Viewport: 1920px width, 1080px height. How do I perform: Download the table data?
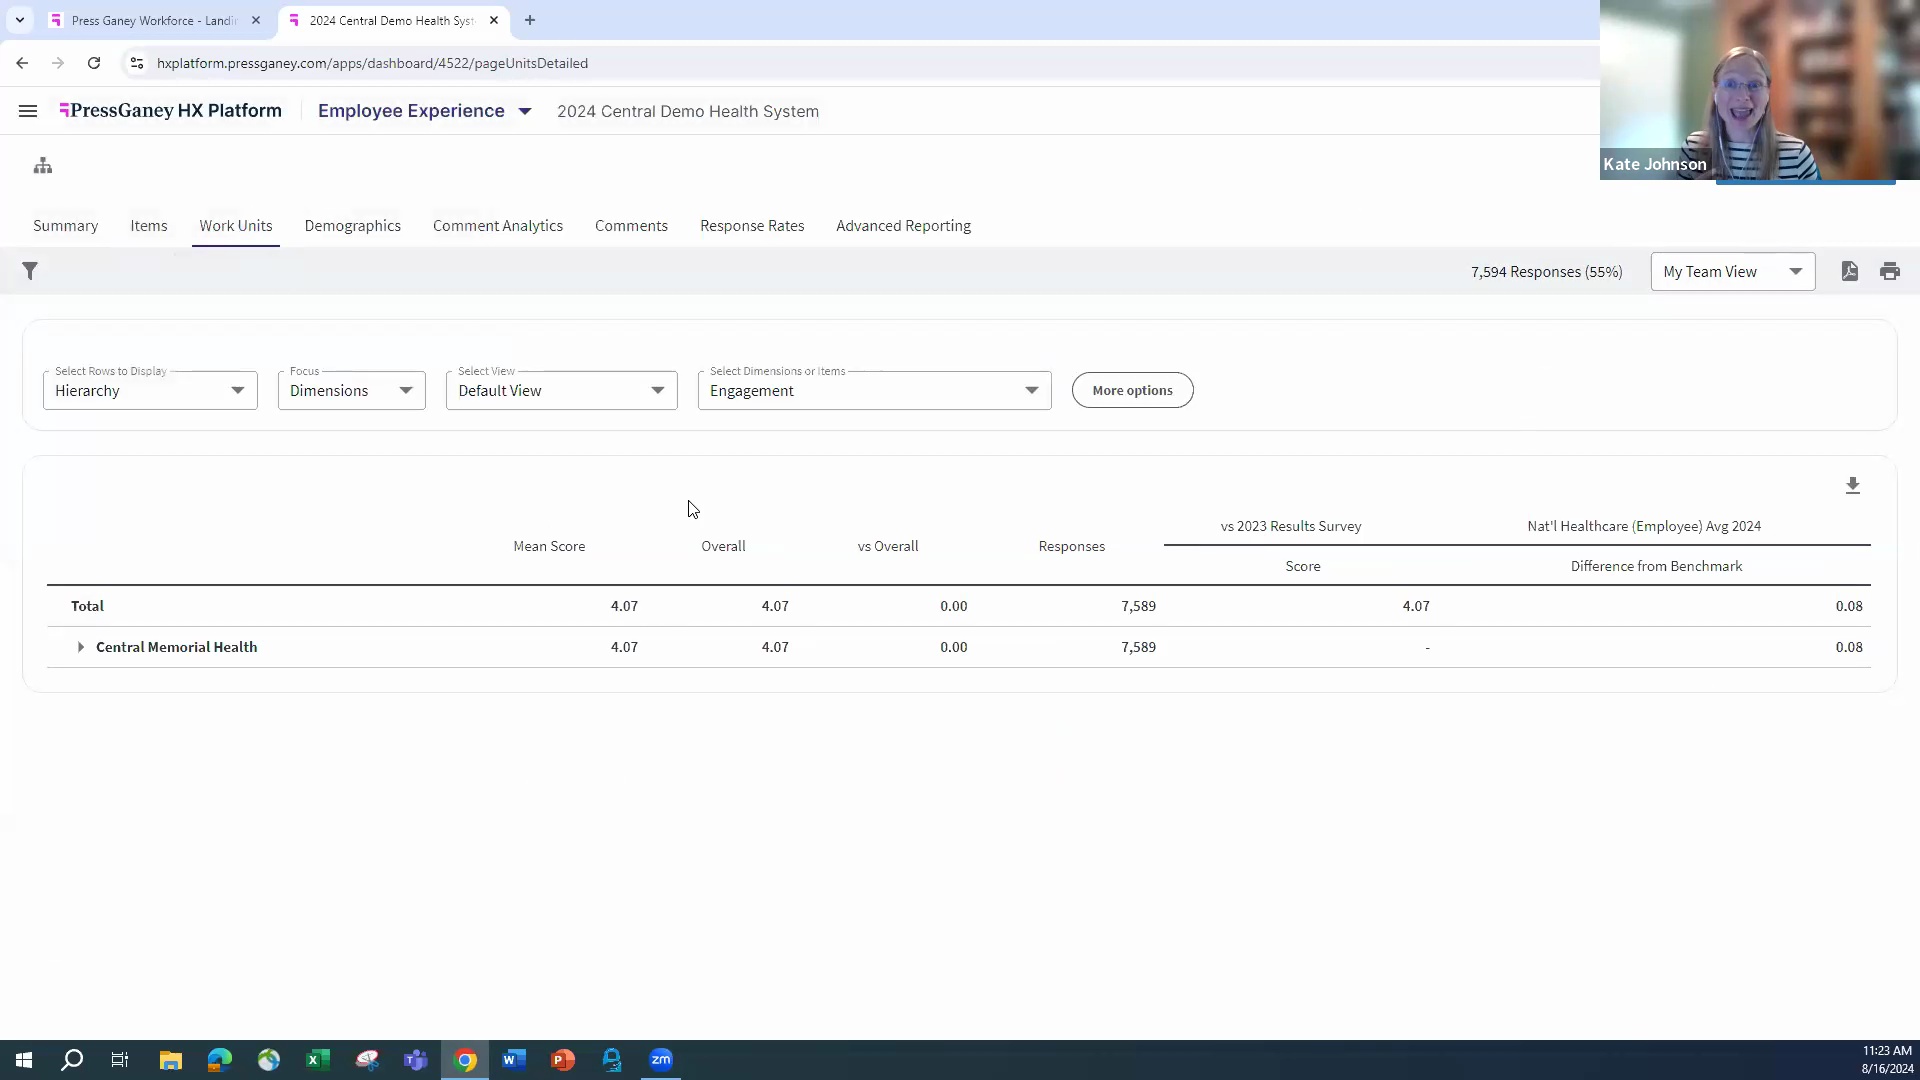[x=1853, y=486]
